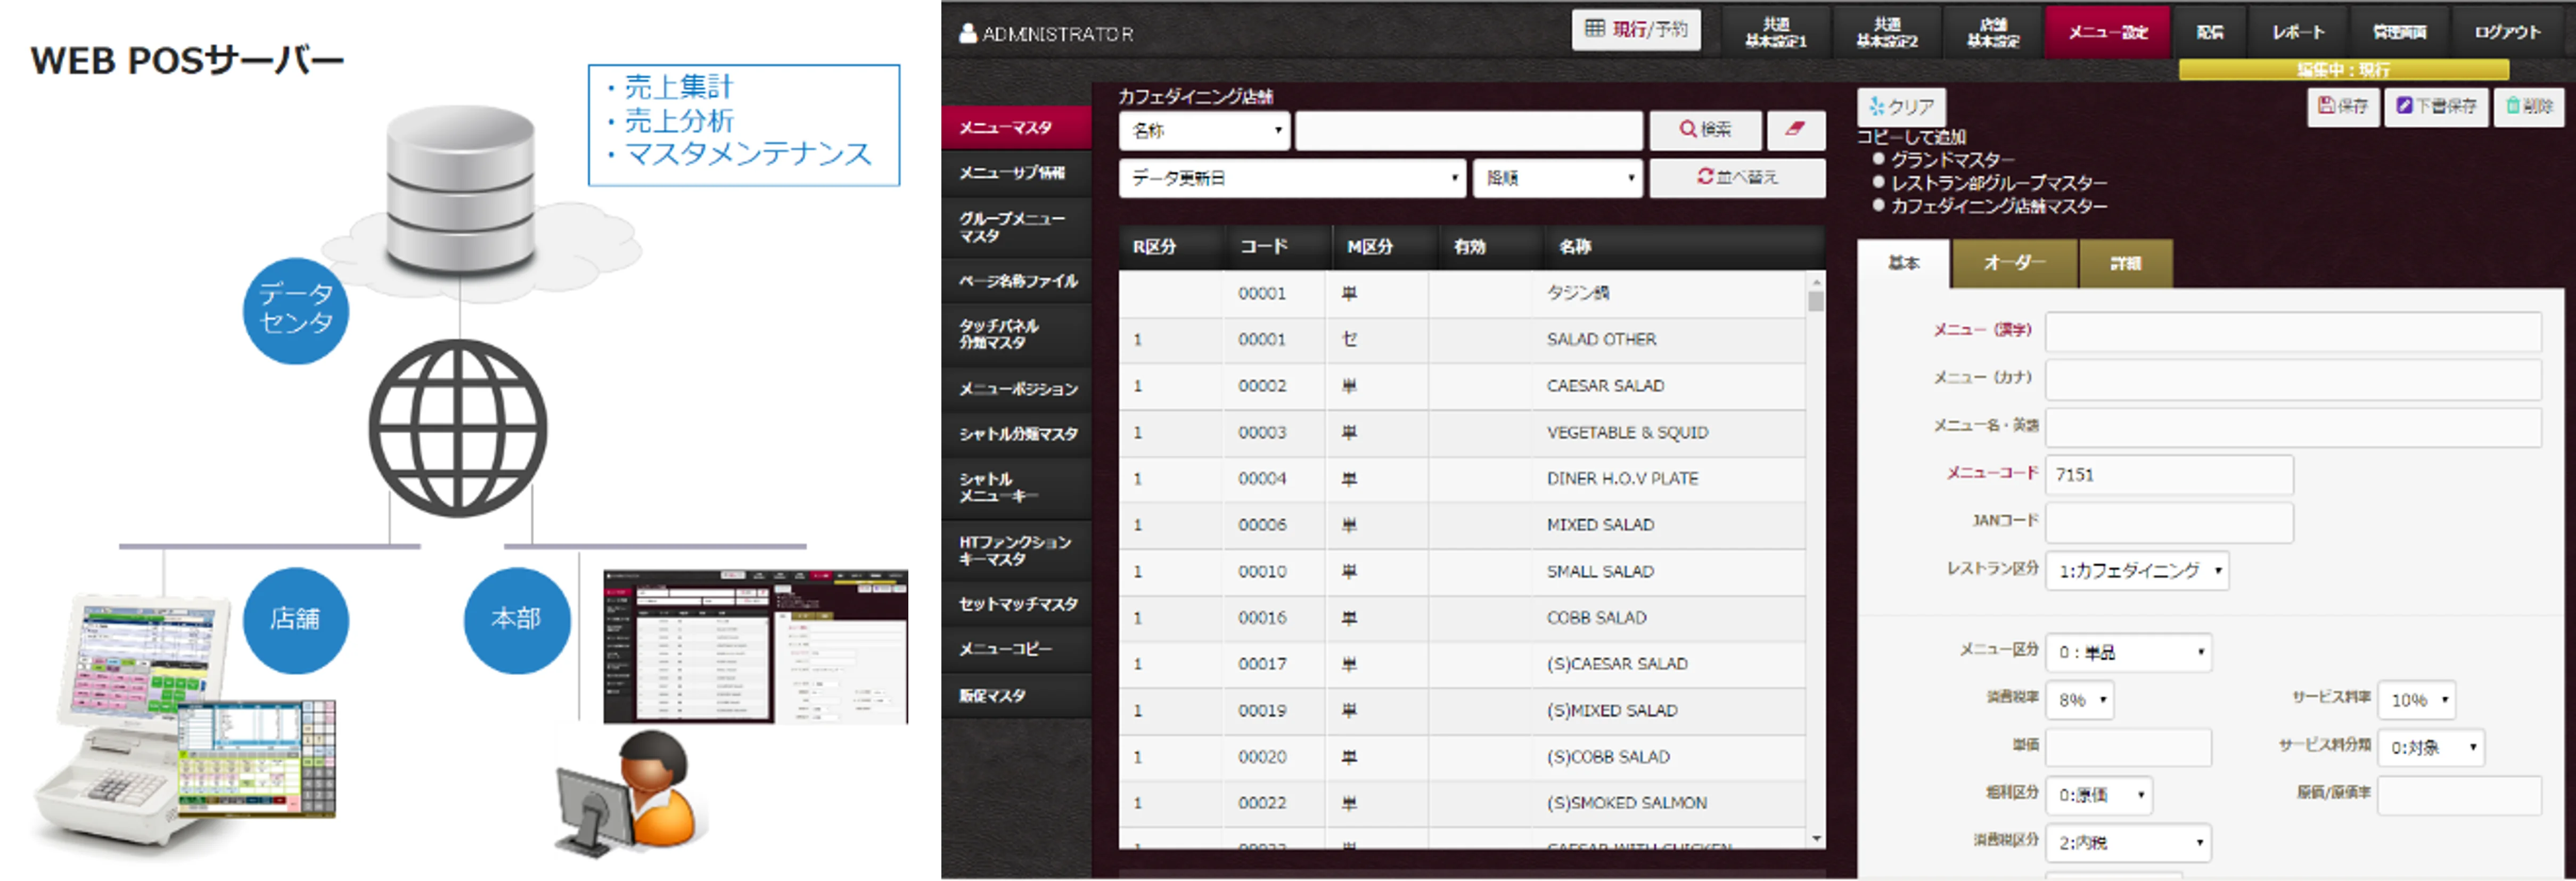Click the 並べ替え sort refresh button

tap(1736, 177)
